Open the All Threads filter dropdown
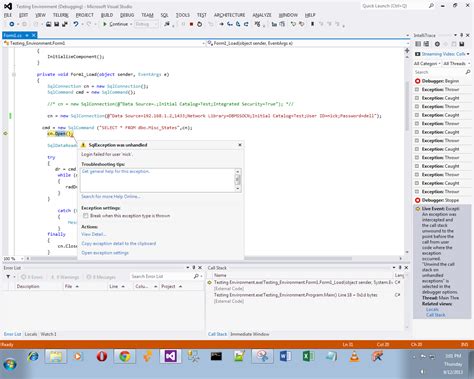474x379 pixels. pos(456,63)
